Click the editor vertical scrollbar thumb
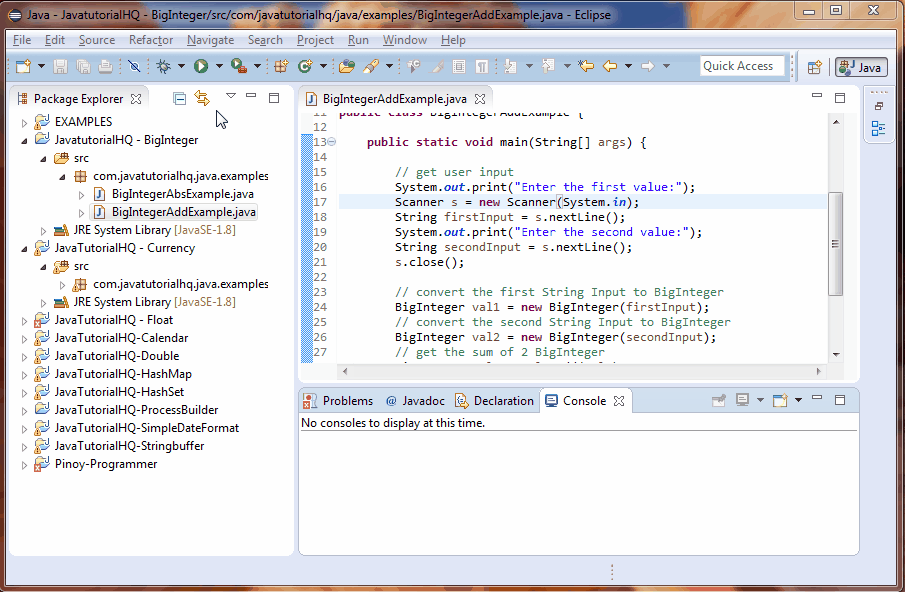 click(835, 243)
